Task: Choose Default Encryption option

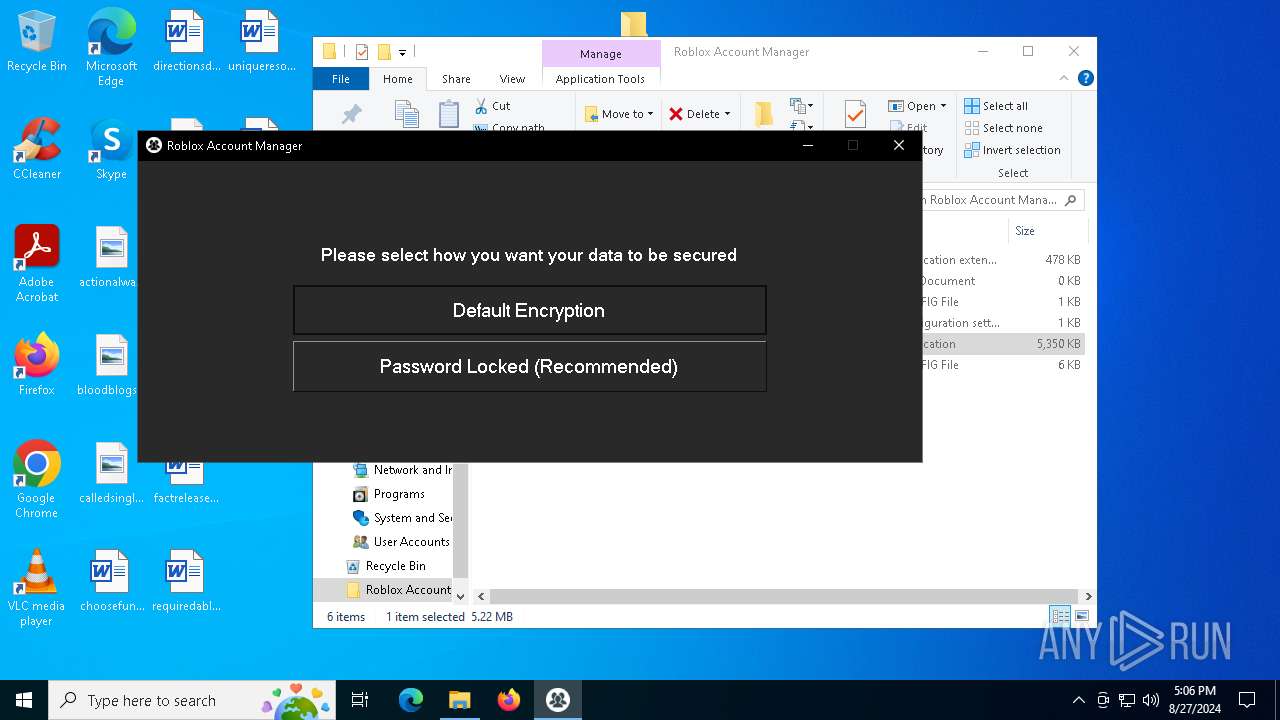Action: [529, 310]
